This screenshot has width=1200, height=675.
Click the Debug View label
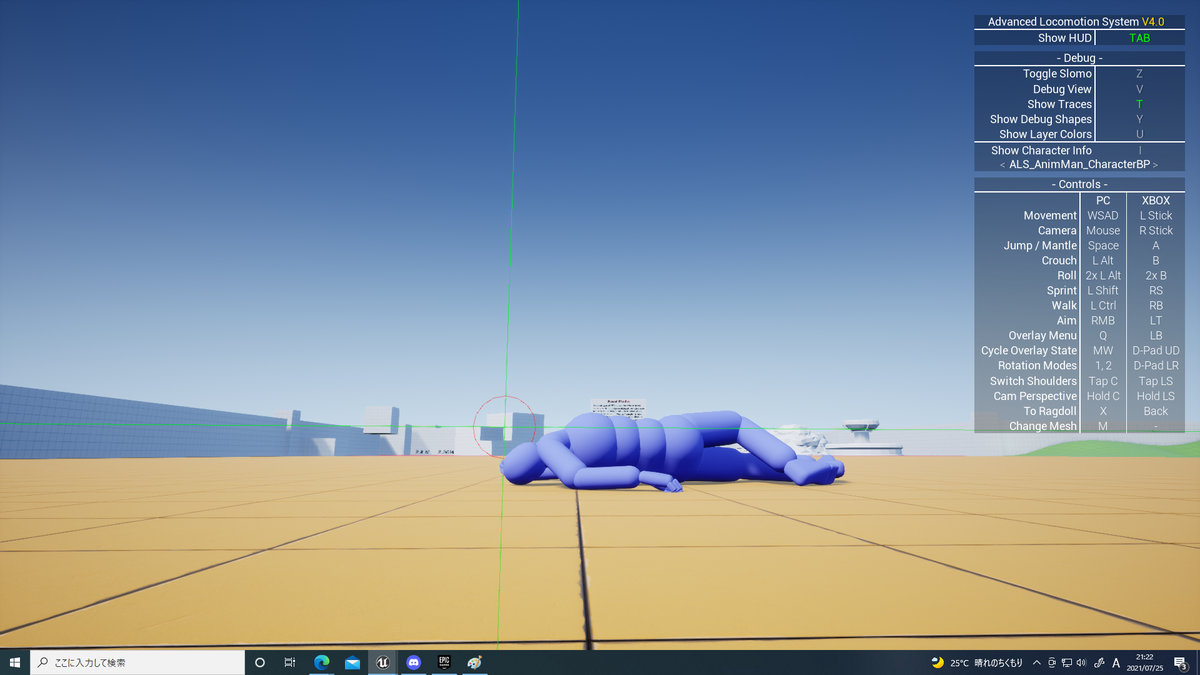click(x=1062, y=89)
